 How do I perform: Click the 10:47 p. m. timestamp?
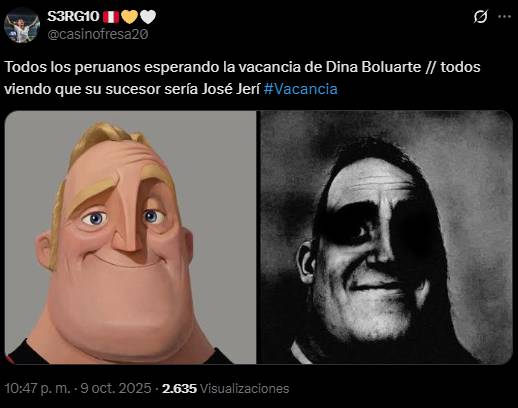37,389
